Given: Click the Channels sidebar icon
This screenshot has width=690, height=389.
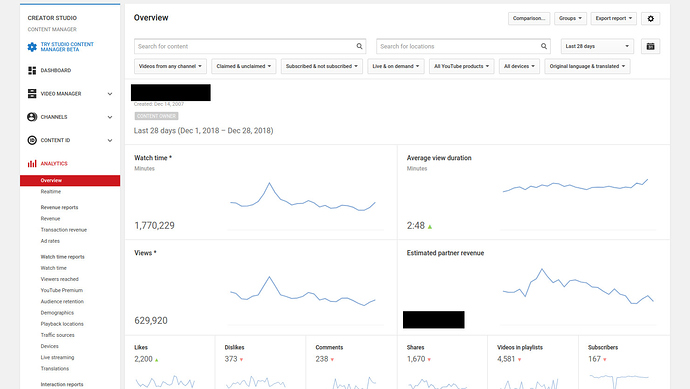Looking at the screenshot, I should tap(32, 117).
